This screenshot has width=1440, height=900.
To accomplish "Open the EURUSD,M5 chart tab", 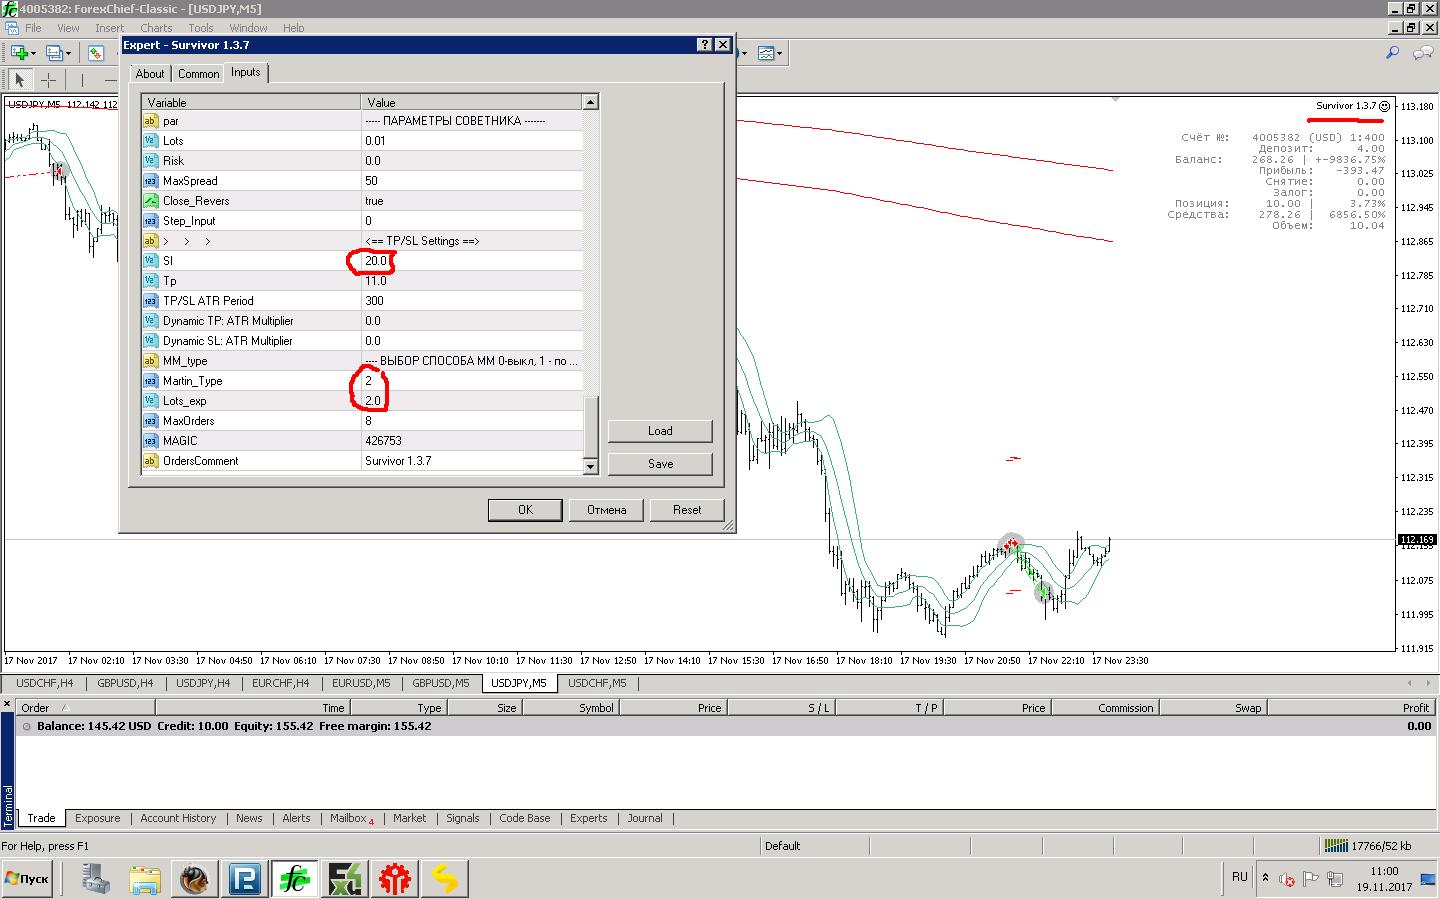I will tap(361, 684).
